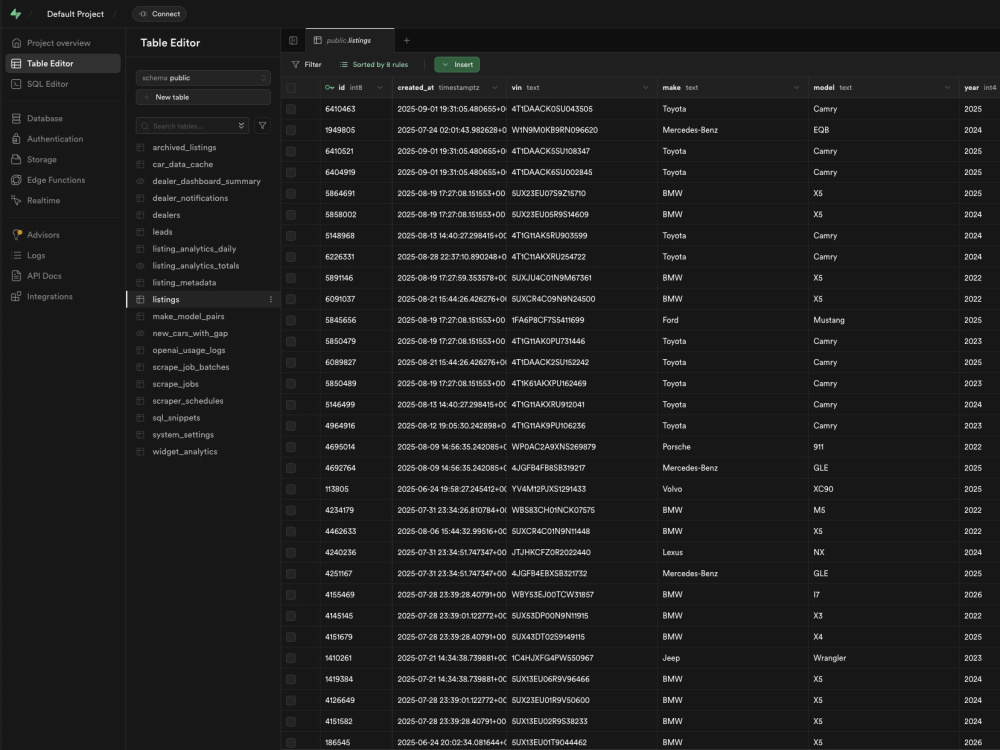
Task: Click the table list filter funnel icon
Action: pyautogui.click(x=262, y=126)
